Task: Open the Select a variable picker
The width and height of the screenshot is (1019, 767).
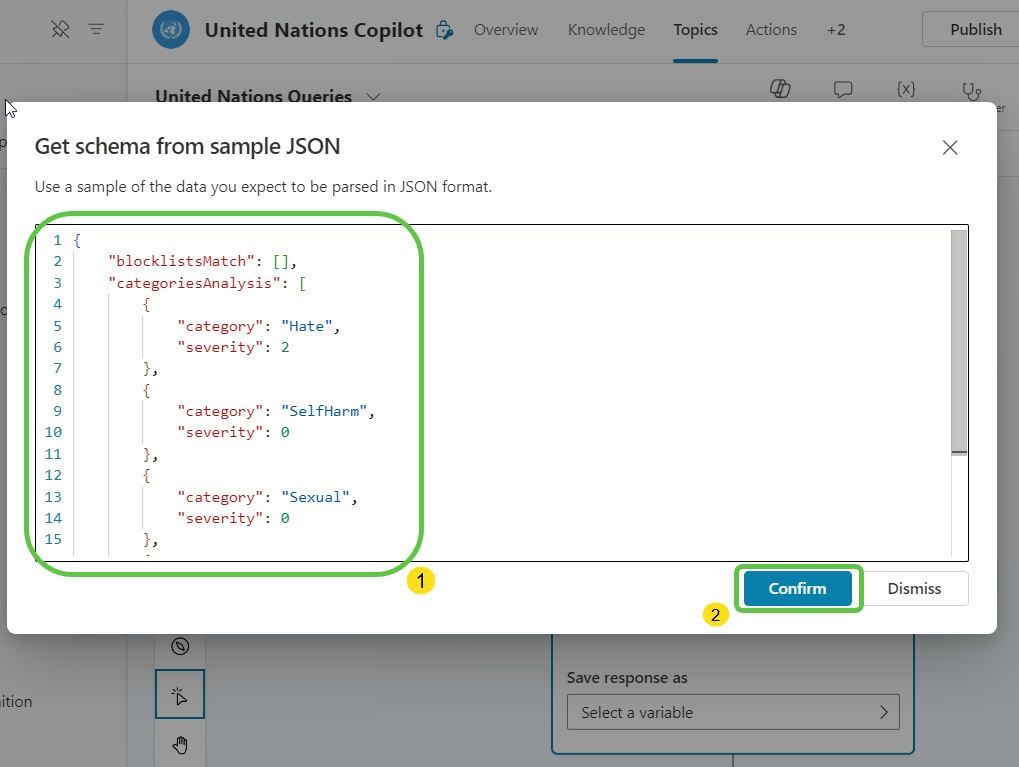Action: tap(733, 712)
